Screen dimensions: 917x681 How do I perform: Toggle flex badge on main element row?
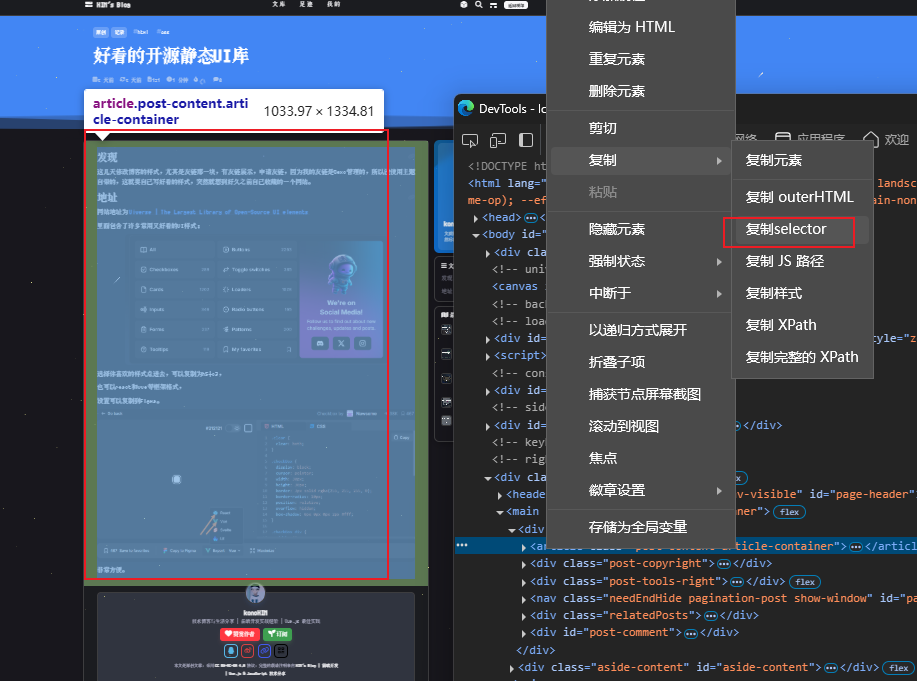point(789,512)
